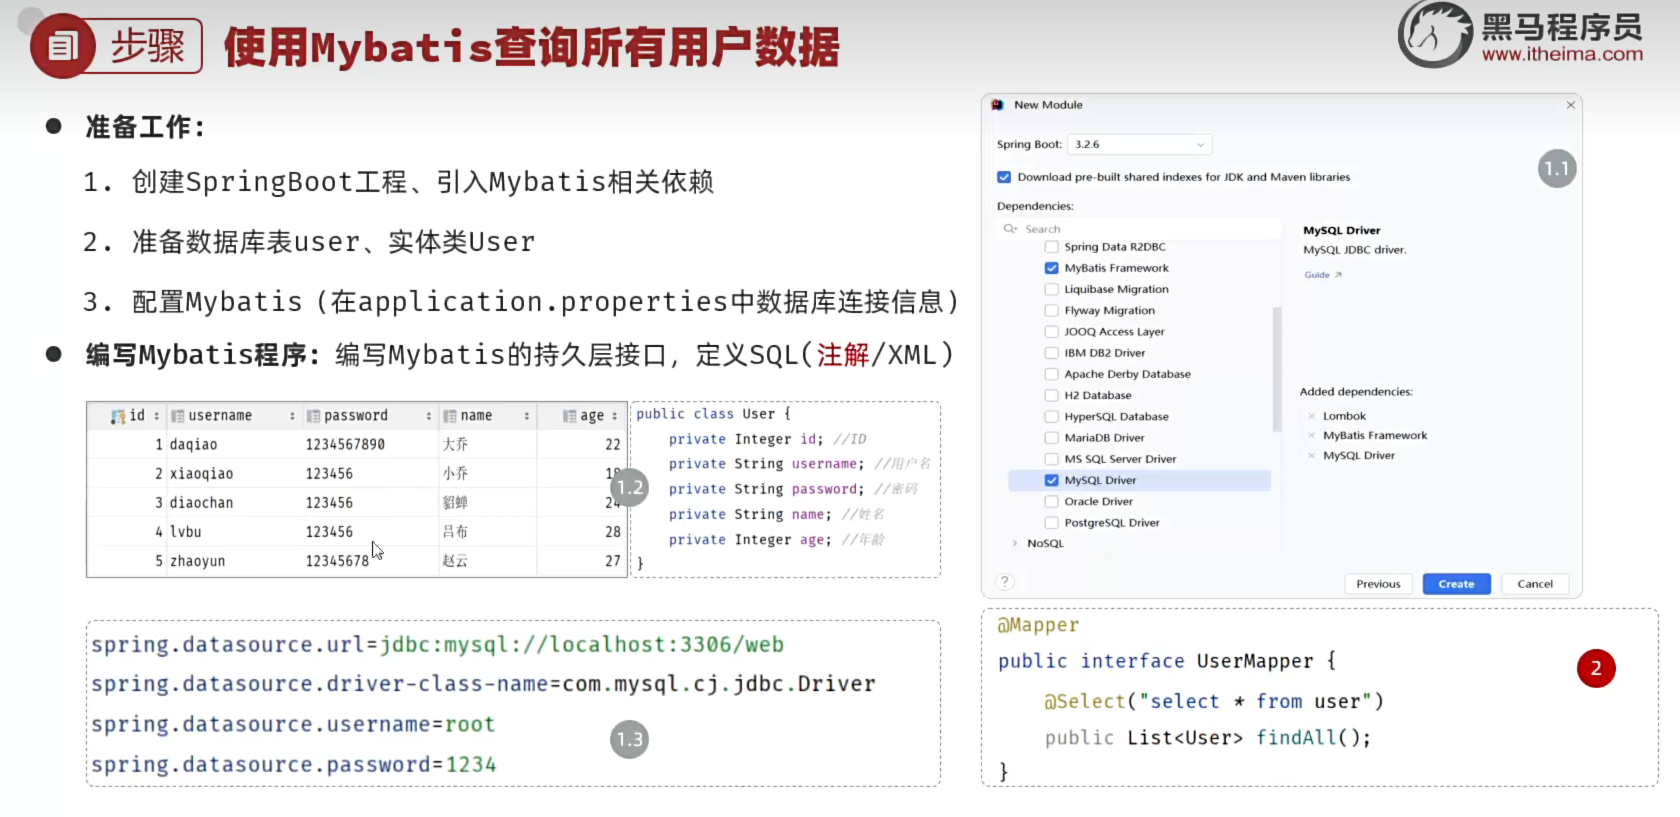Click the spring.datasource.driver-class-name line
This screenshot has width=1680, height=817.
(x=483, y=684)
